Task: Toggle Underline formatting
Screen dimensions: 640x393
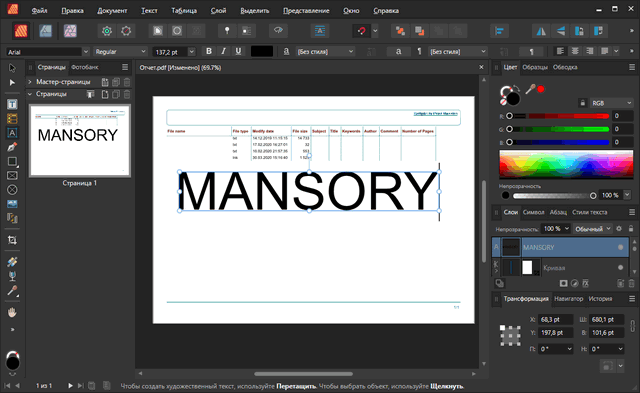Action: pos(238,51)
